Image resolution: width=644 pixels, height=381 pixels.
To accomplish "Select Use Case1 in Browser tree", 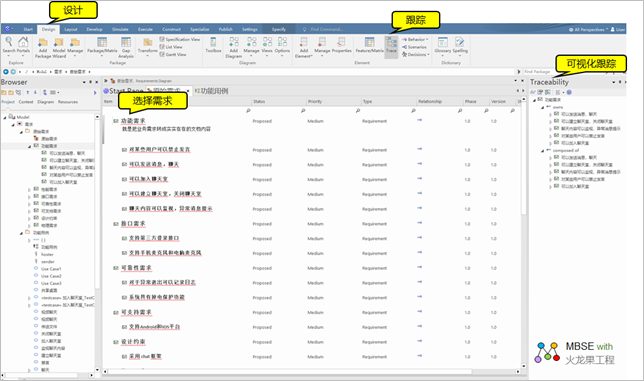I will (x=51, y=269).
